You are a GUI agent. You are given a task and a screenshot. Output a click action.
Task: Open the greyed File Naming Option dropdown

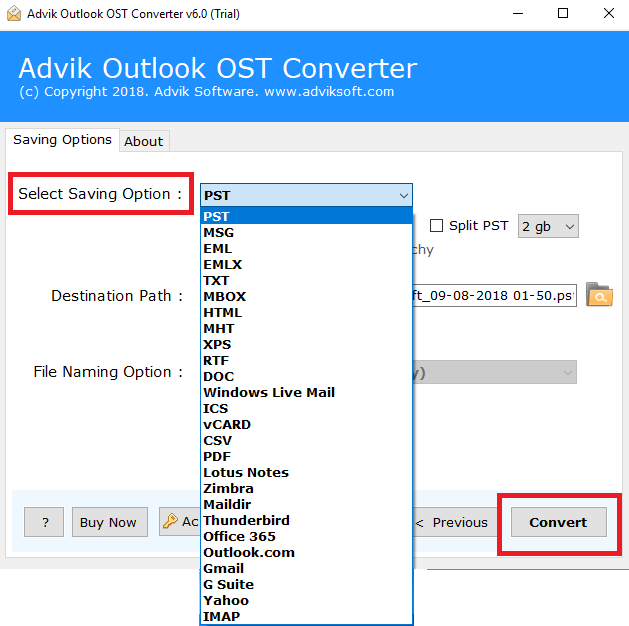(494, 372)
